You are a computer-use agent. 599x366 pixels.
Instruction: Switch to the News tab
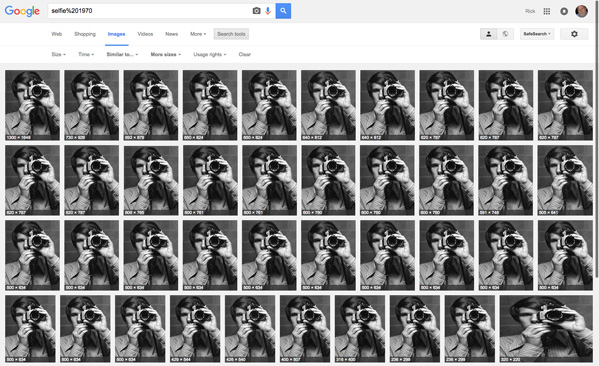click(172, 34)
